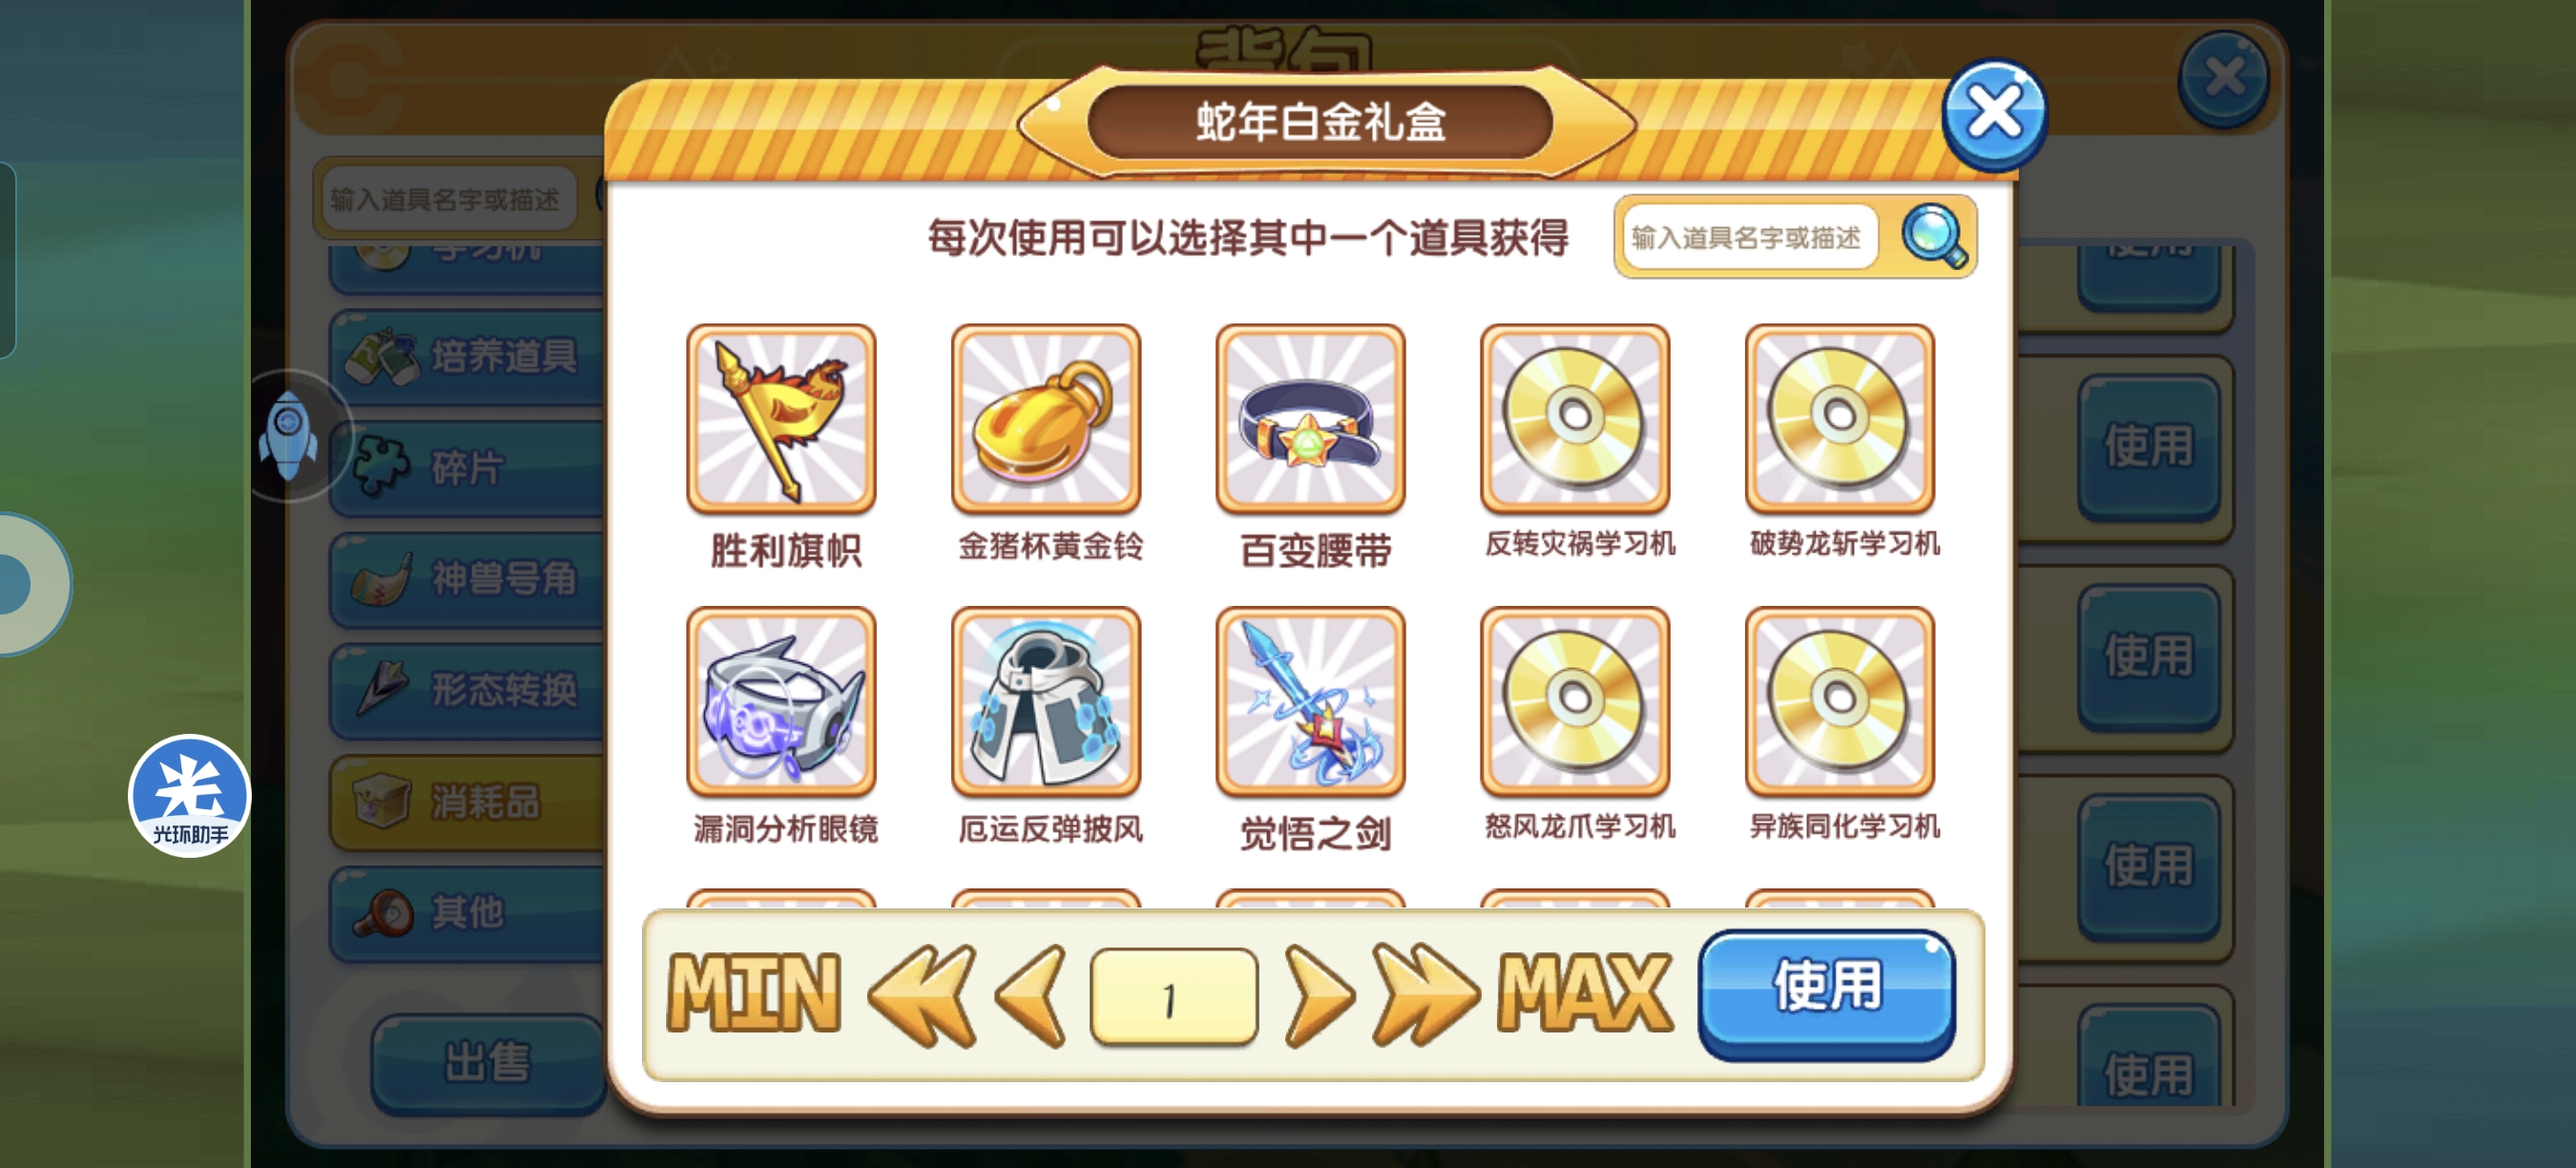The height and width of the screenshot is (1168, 2576).
Task: Decrease quantity with double left arrows
Action: [x=922, y=995]
